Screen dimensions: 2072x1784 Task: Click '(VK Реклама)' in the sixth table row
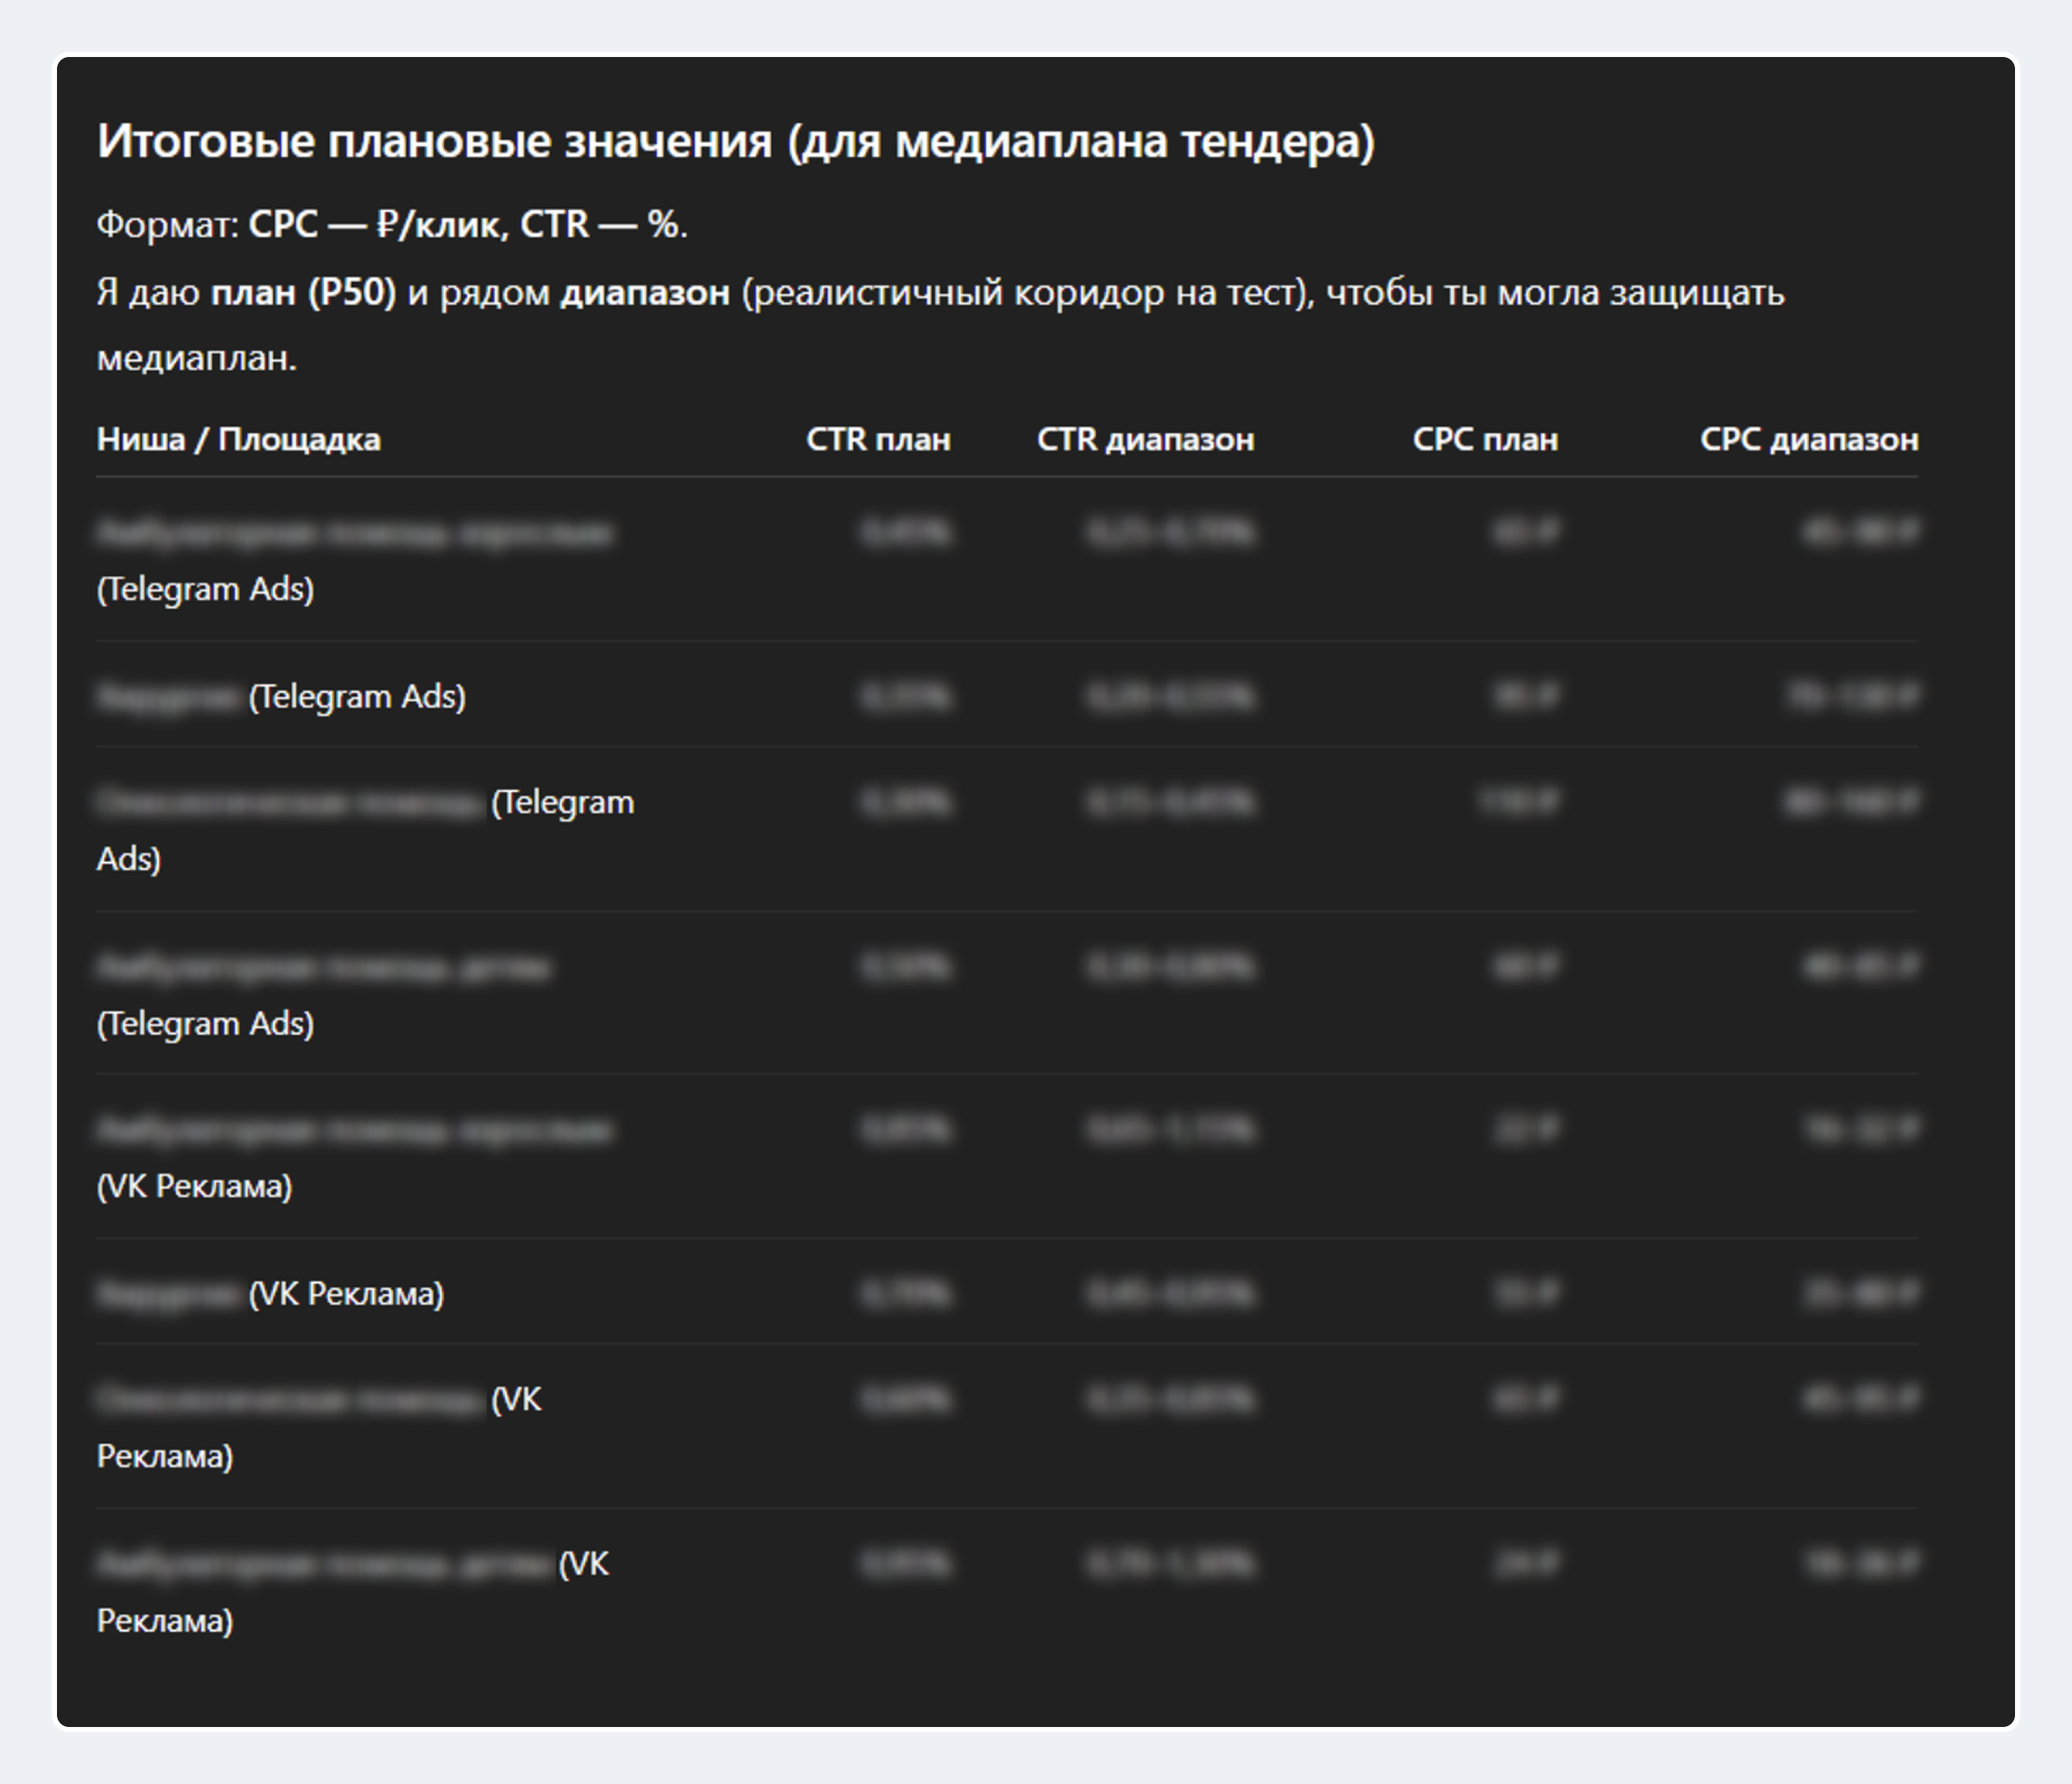coord(346,1293)
